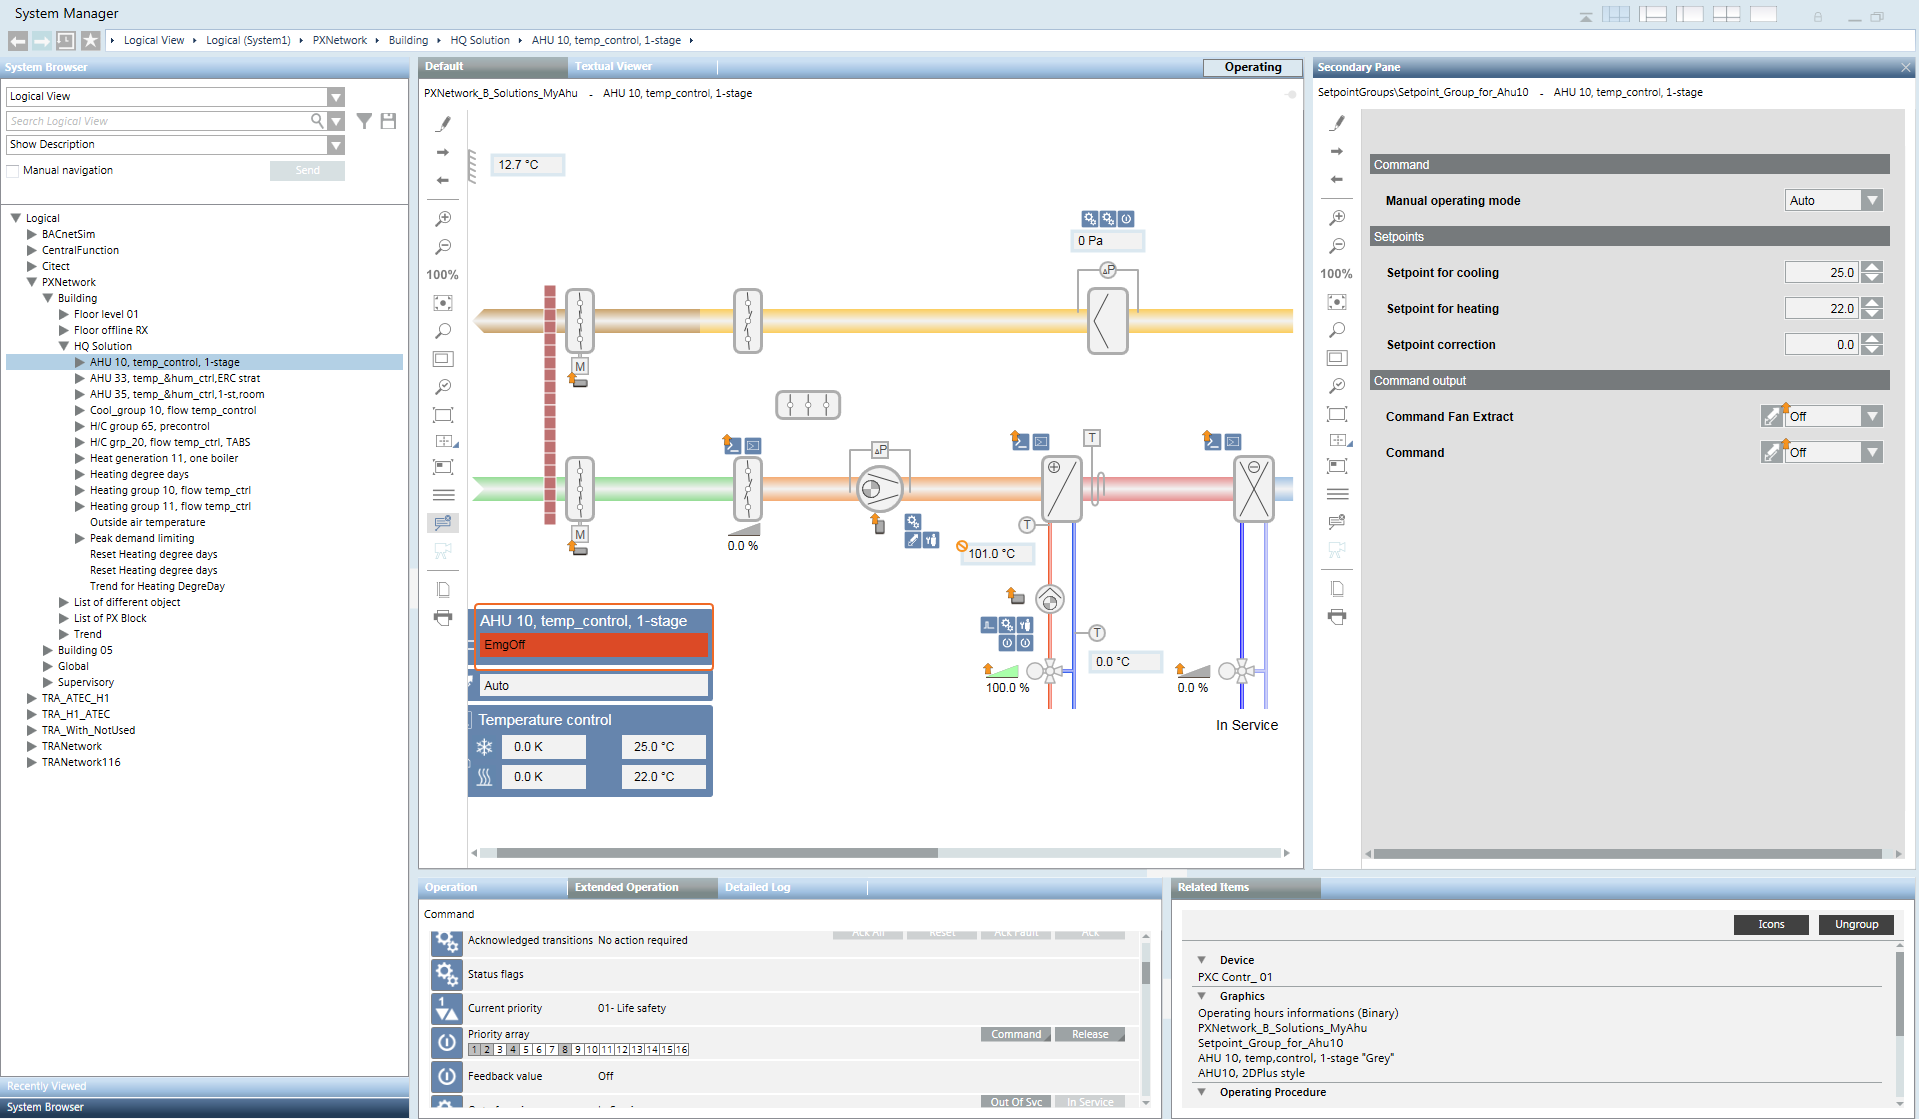Switch Related Items to Icons view

(1770, 924)
